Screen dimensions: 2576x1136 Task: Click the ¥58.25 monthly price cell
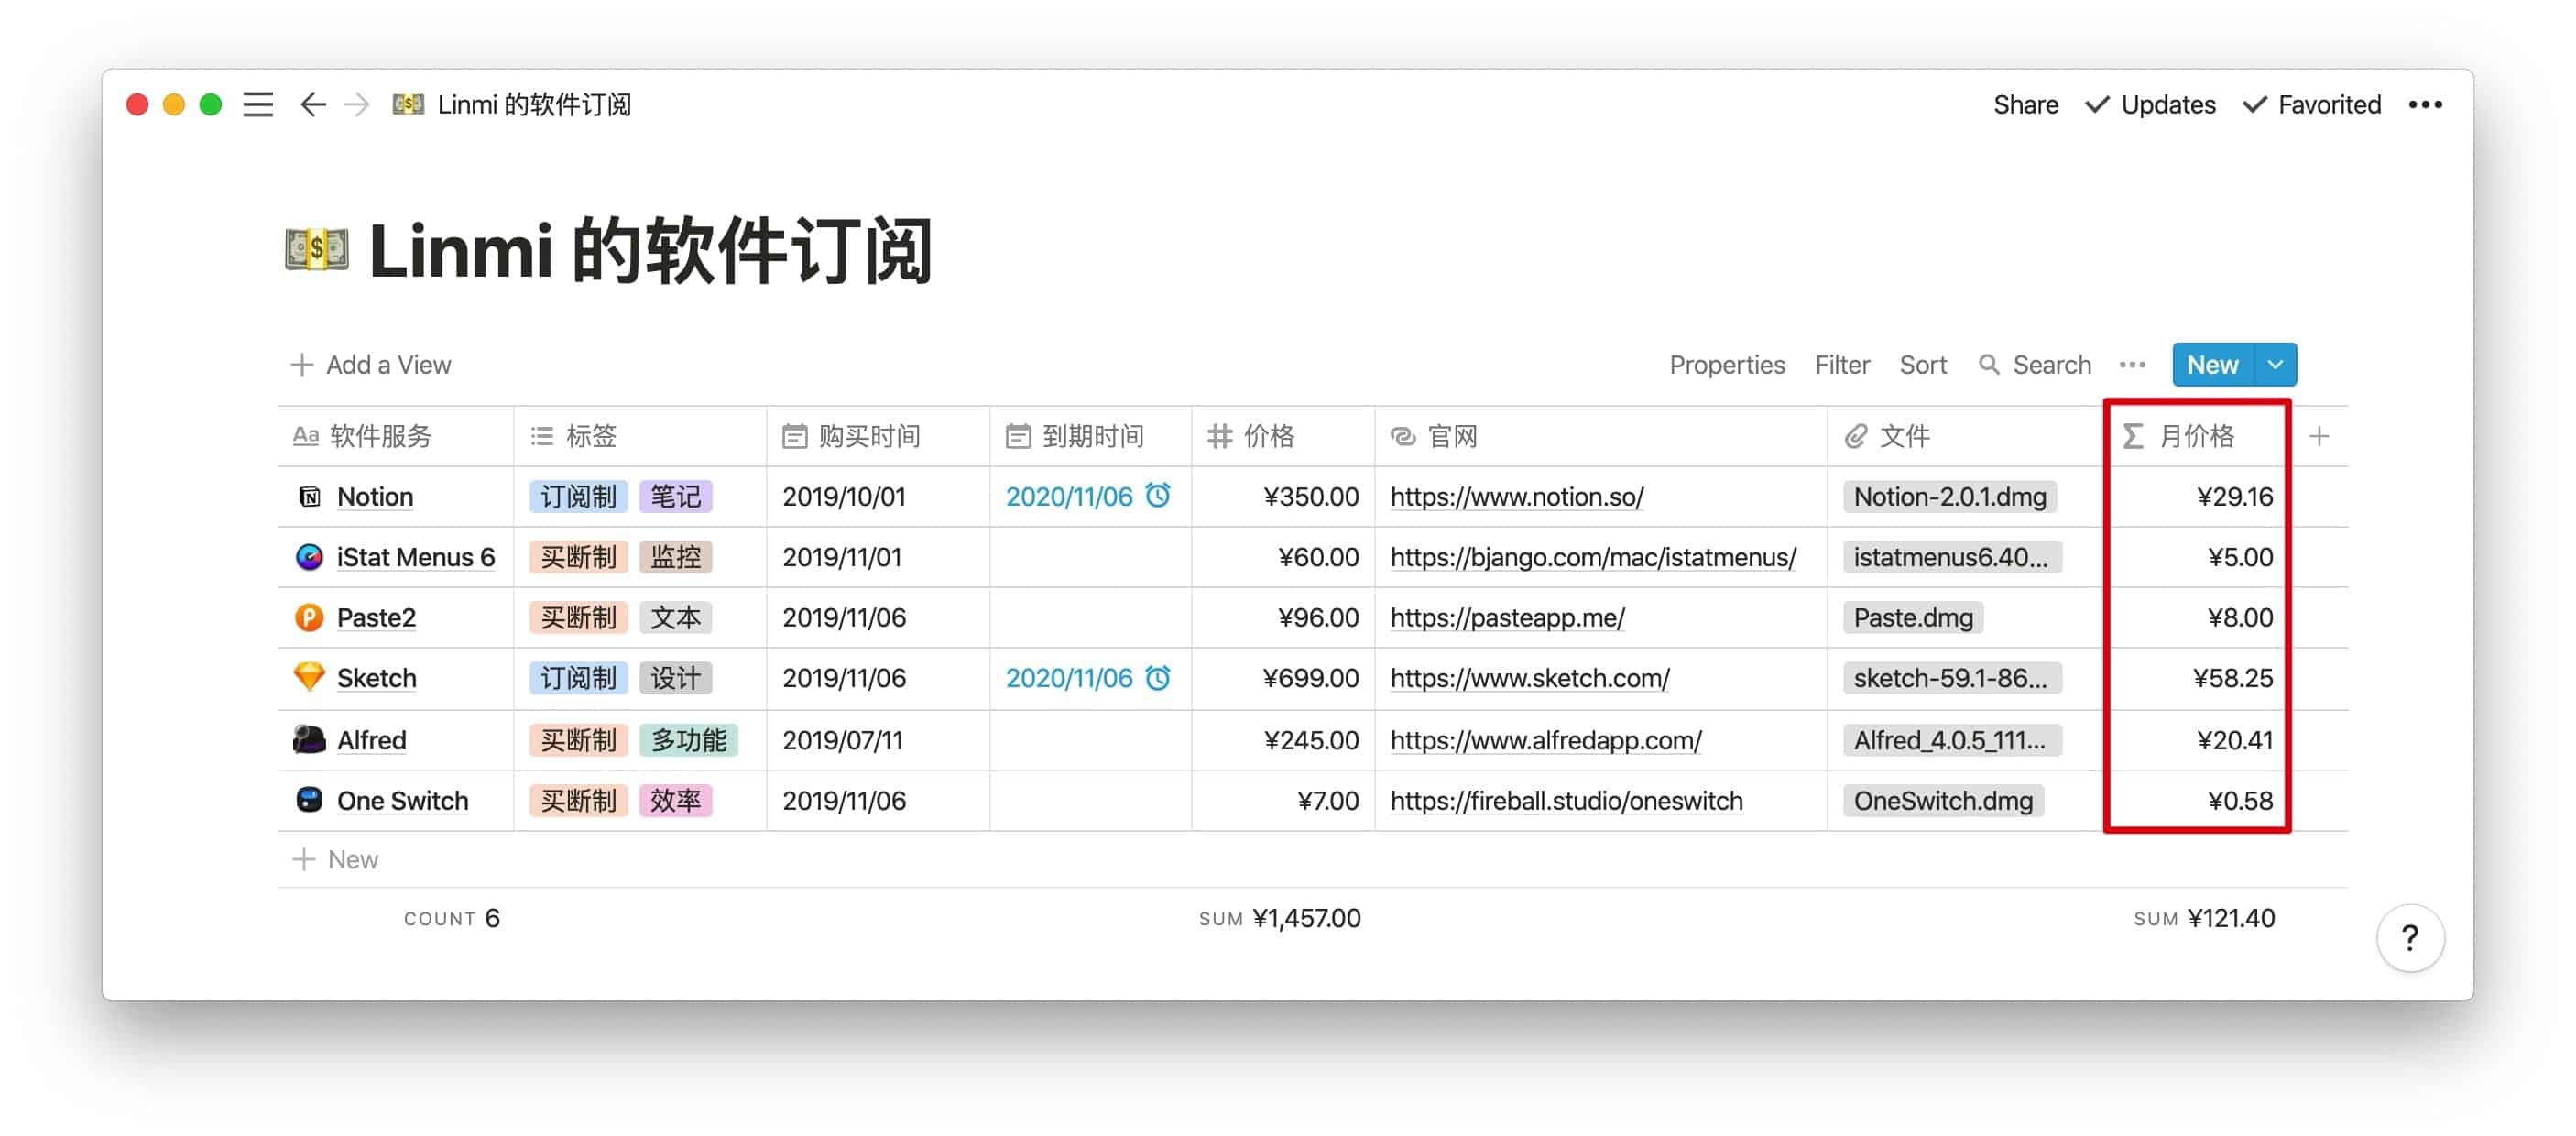pyautogui.click(x=2197, y=678)
